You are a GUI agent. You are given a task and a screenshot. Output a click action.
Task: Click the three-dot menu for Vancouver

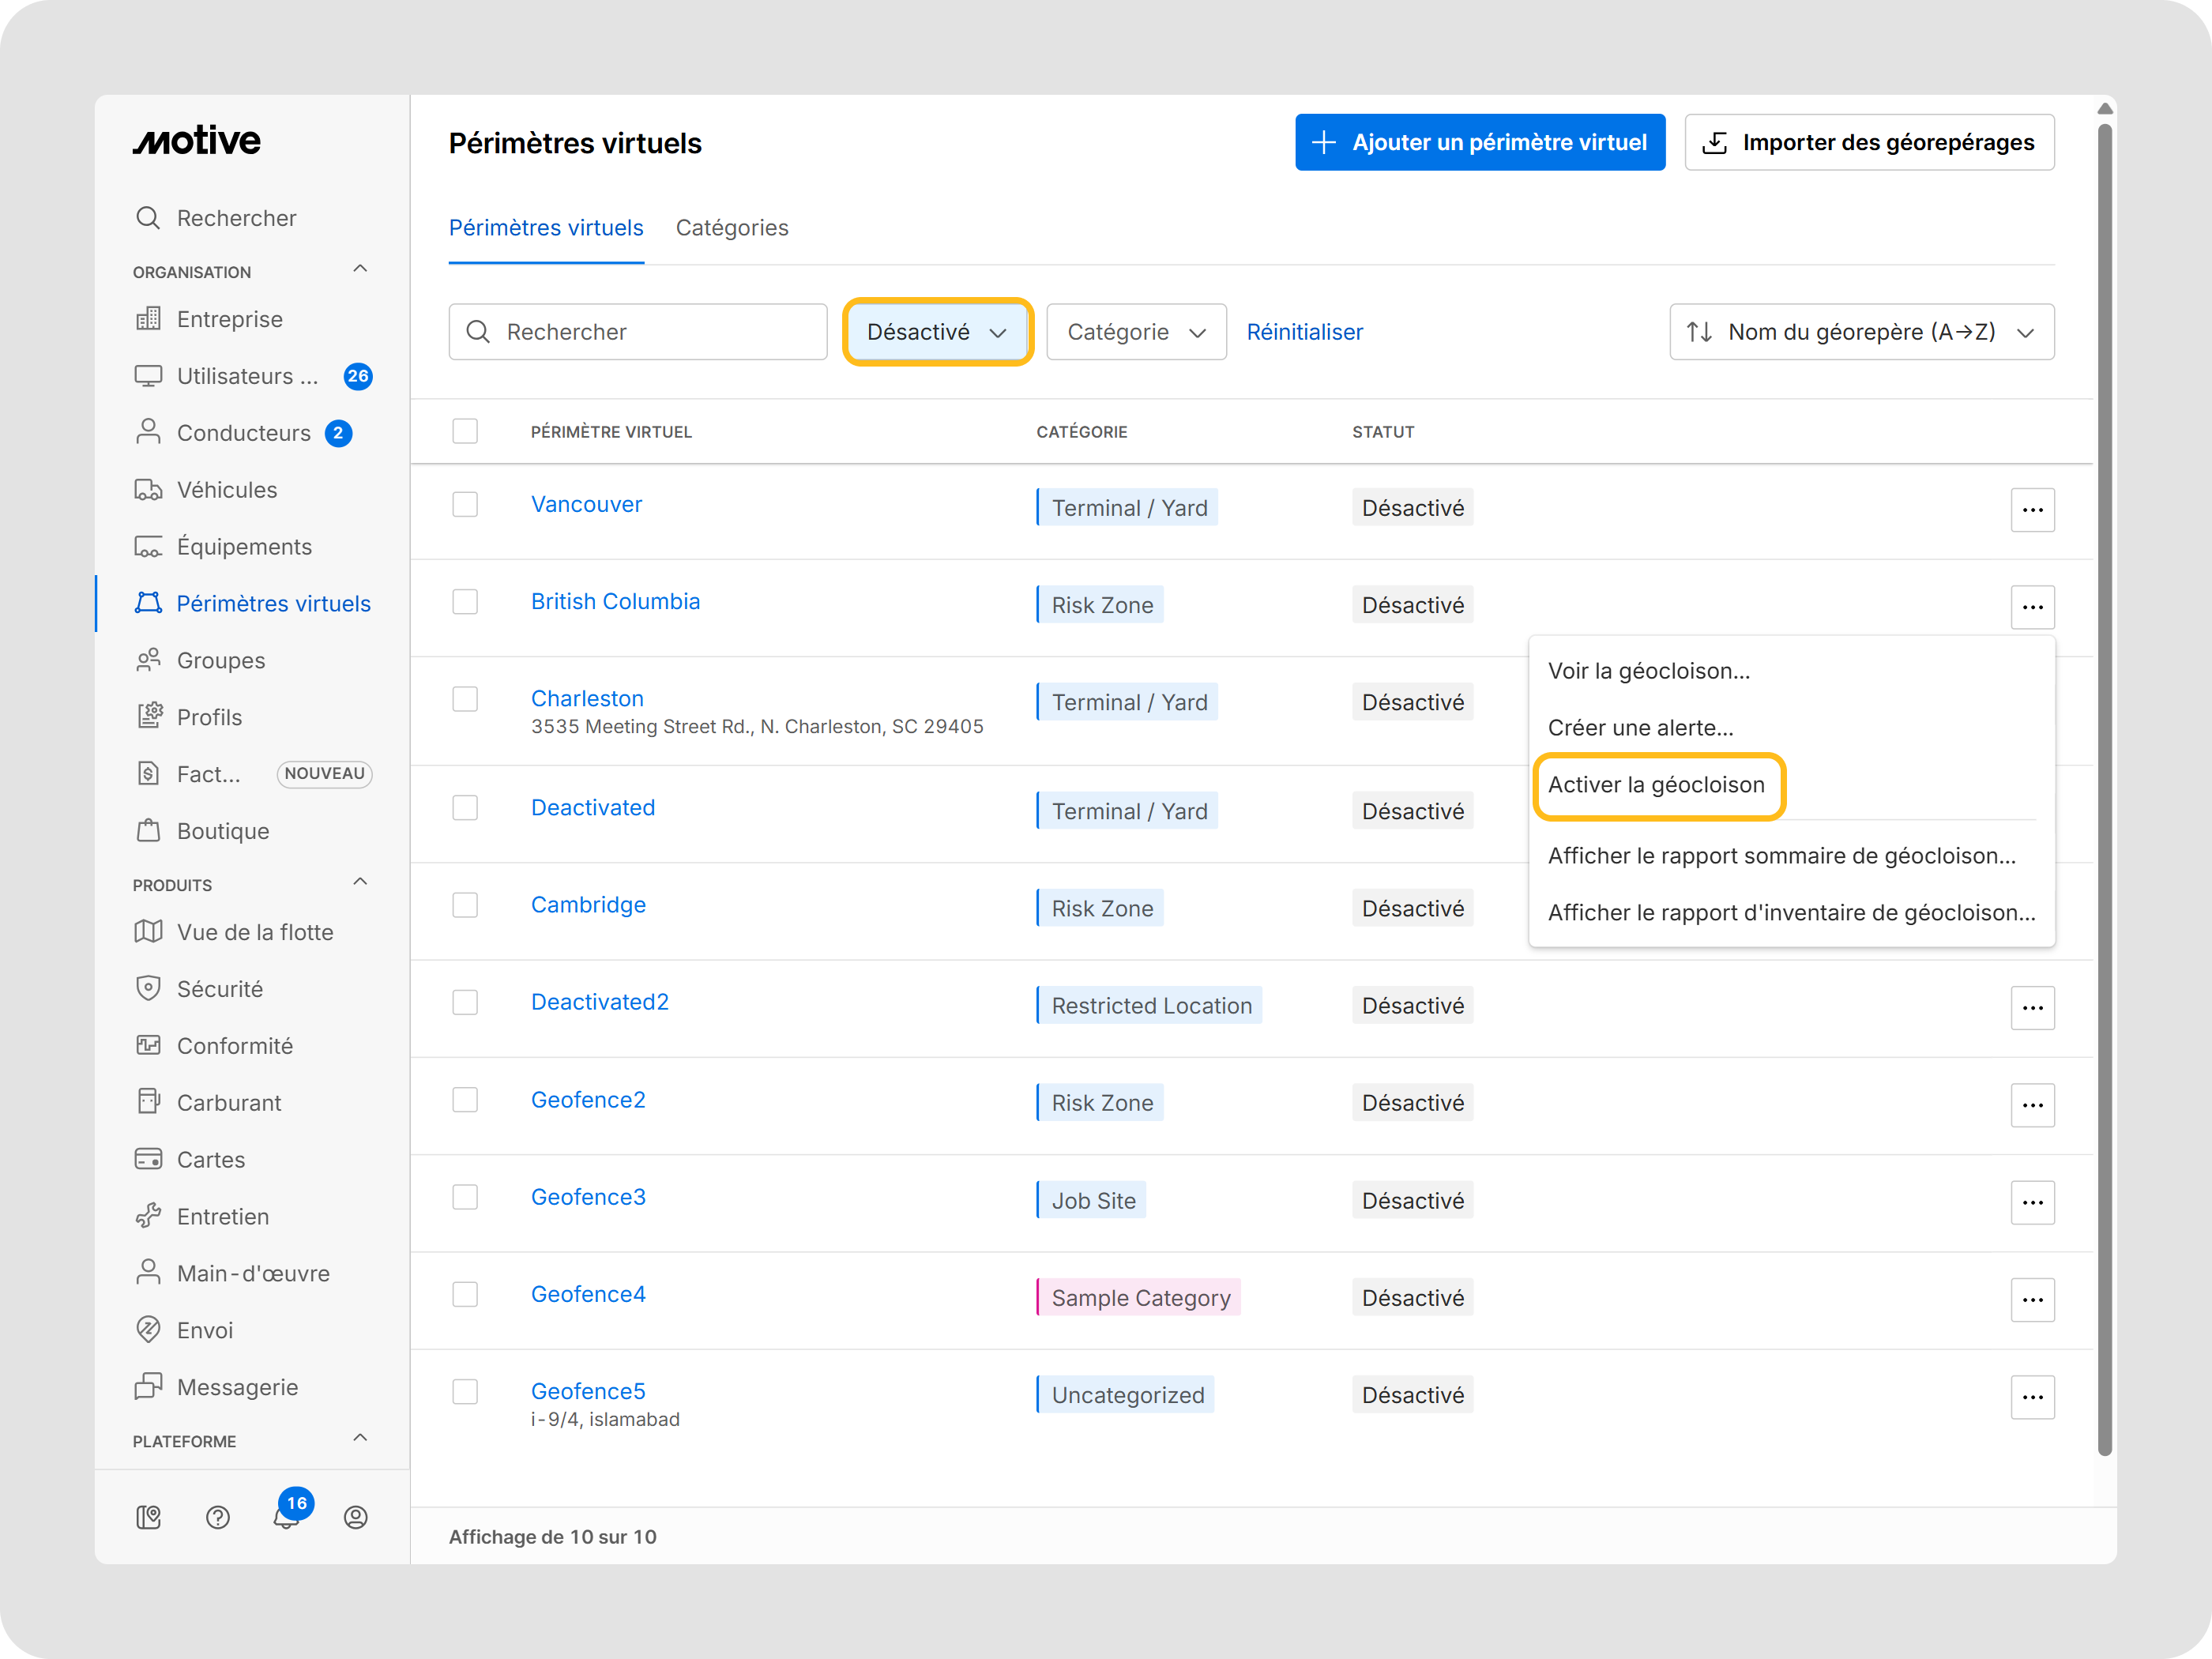2031,510
